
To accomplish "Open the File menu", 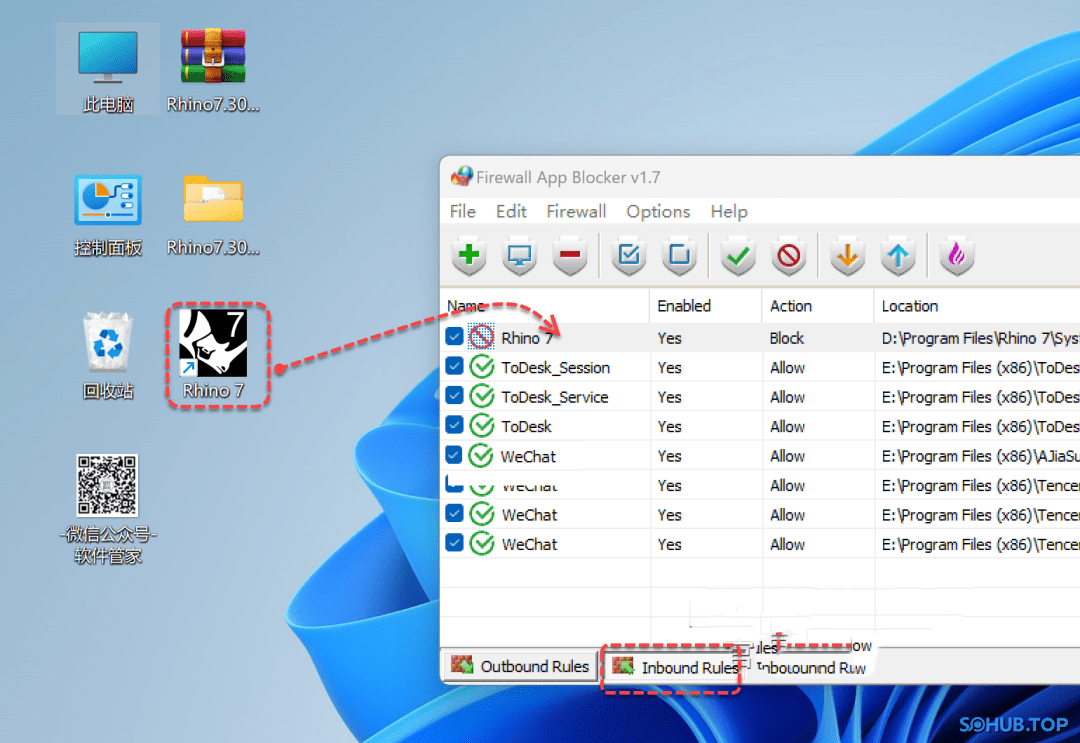I will (462, 211).
